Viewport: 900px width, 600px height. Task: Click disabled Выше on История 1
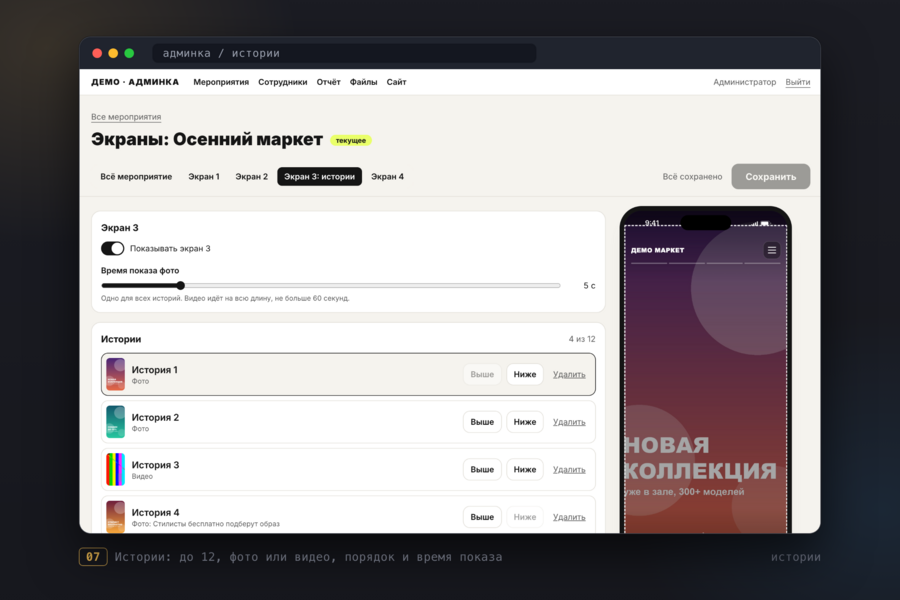coord(482,374)
